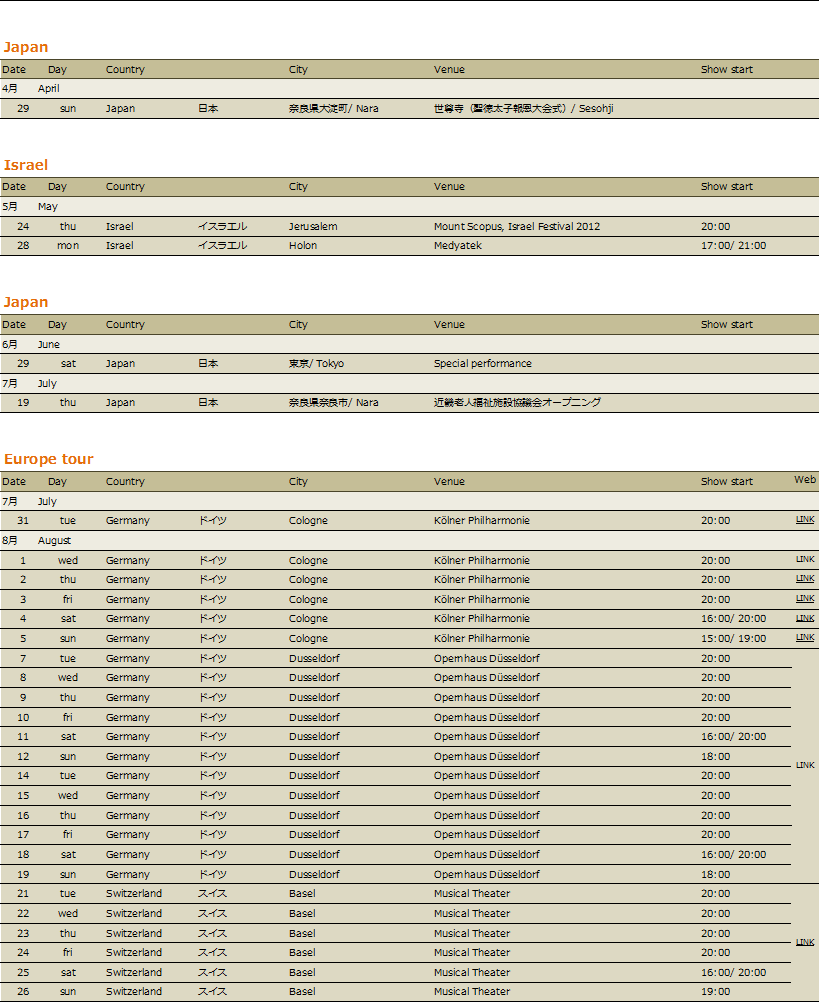Click 'スイス' on the August 22 row
The width and height of the screenshot is (820, 1003).
coord(212,913)
